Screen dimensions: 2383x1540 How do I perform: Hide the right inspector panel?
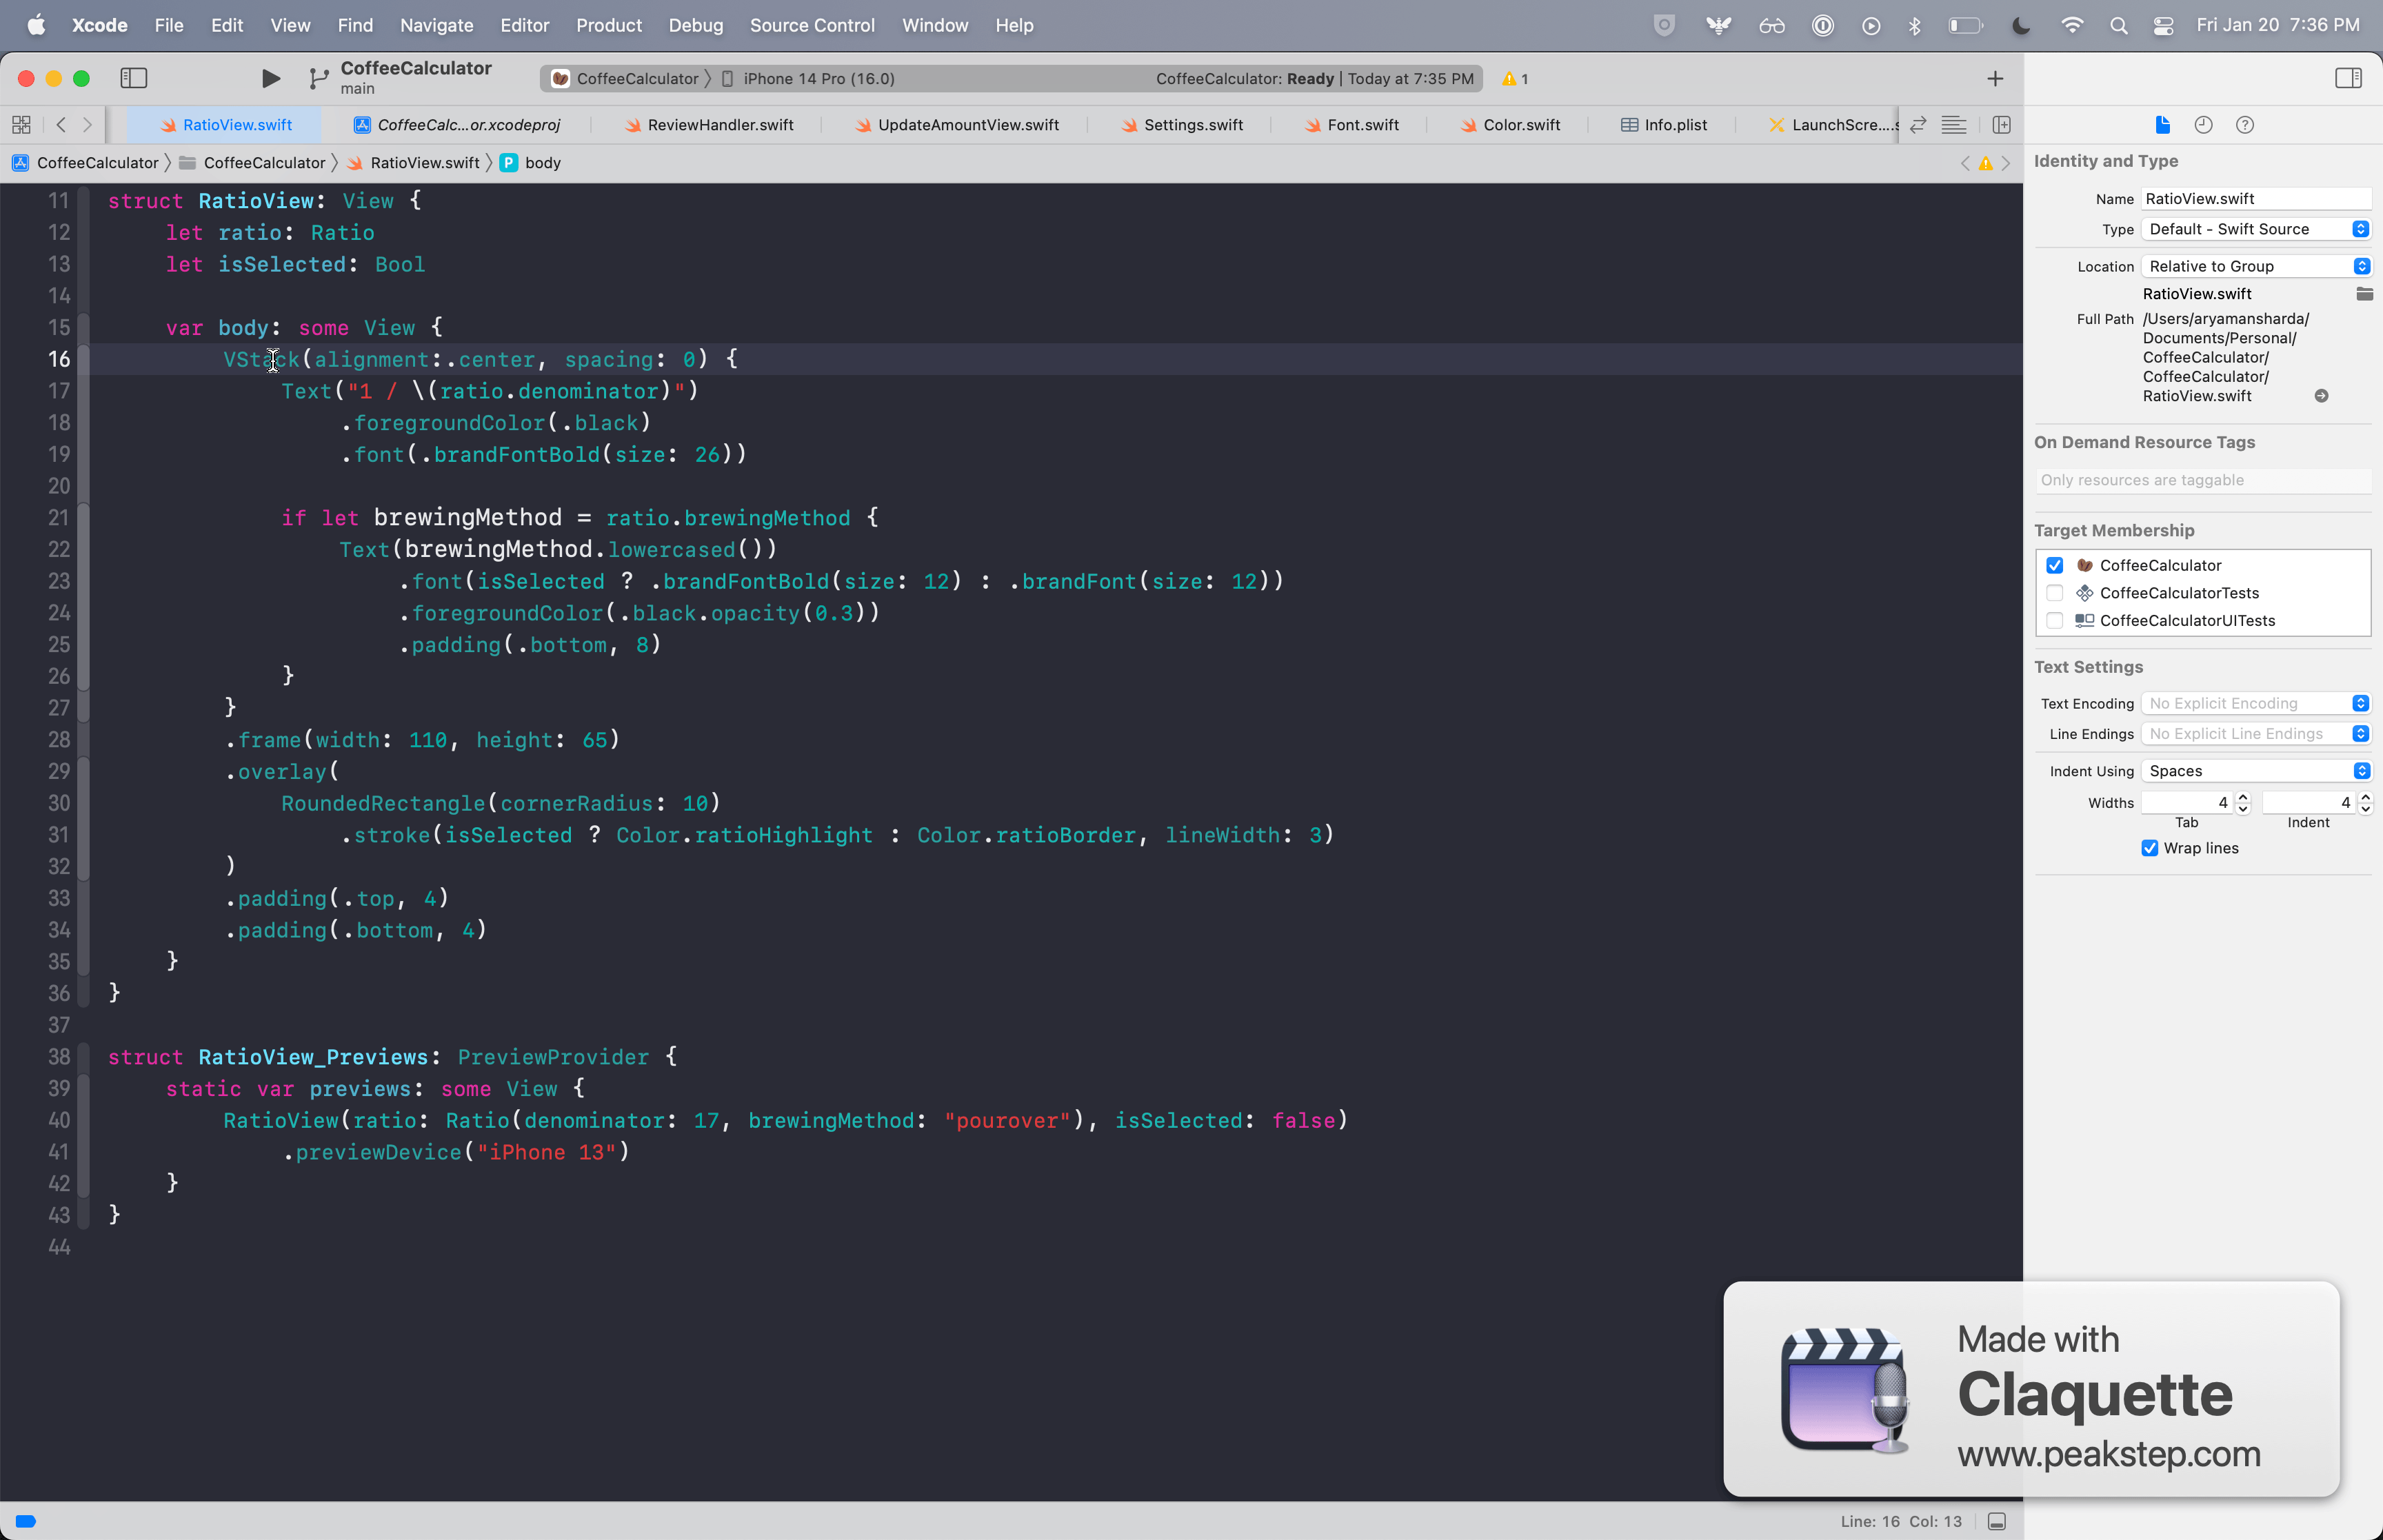pos(2348,77)
